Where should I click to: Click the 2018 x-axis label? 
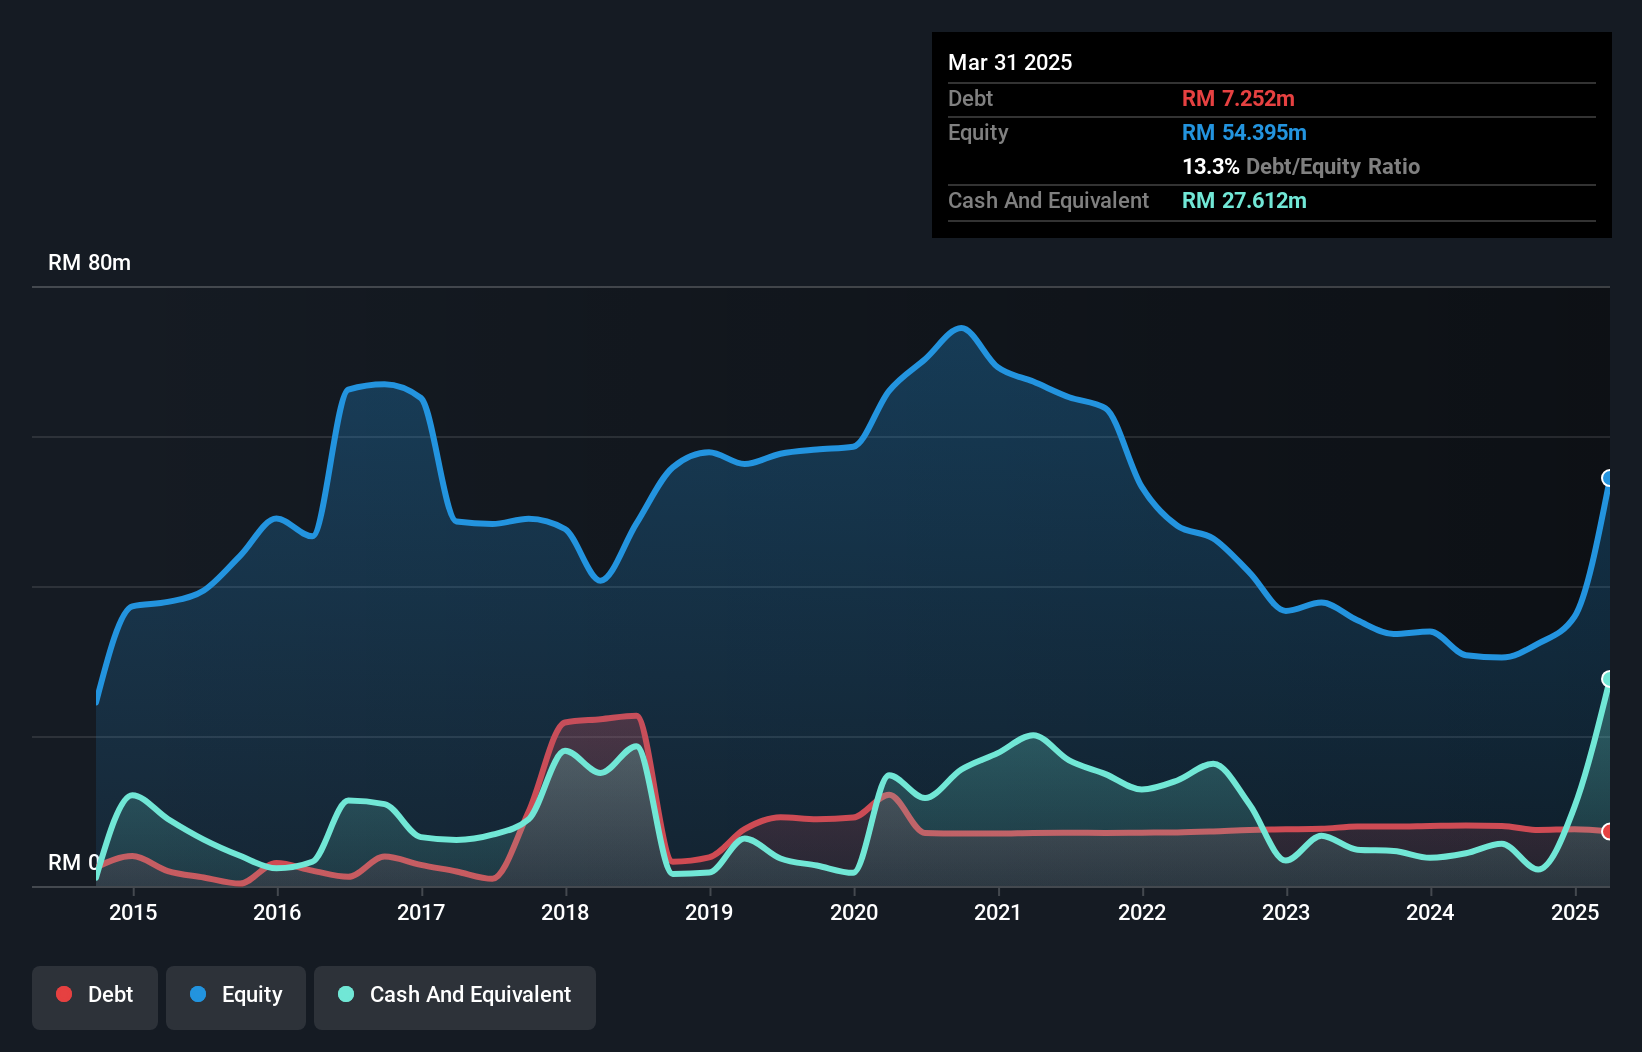click(x=565, y=912)
